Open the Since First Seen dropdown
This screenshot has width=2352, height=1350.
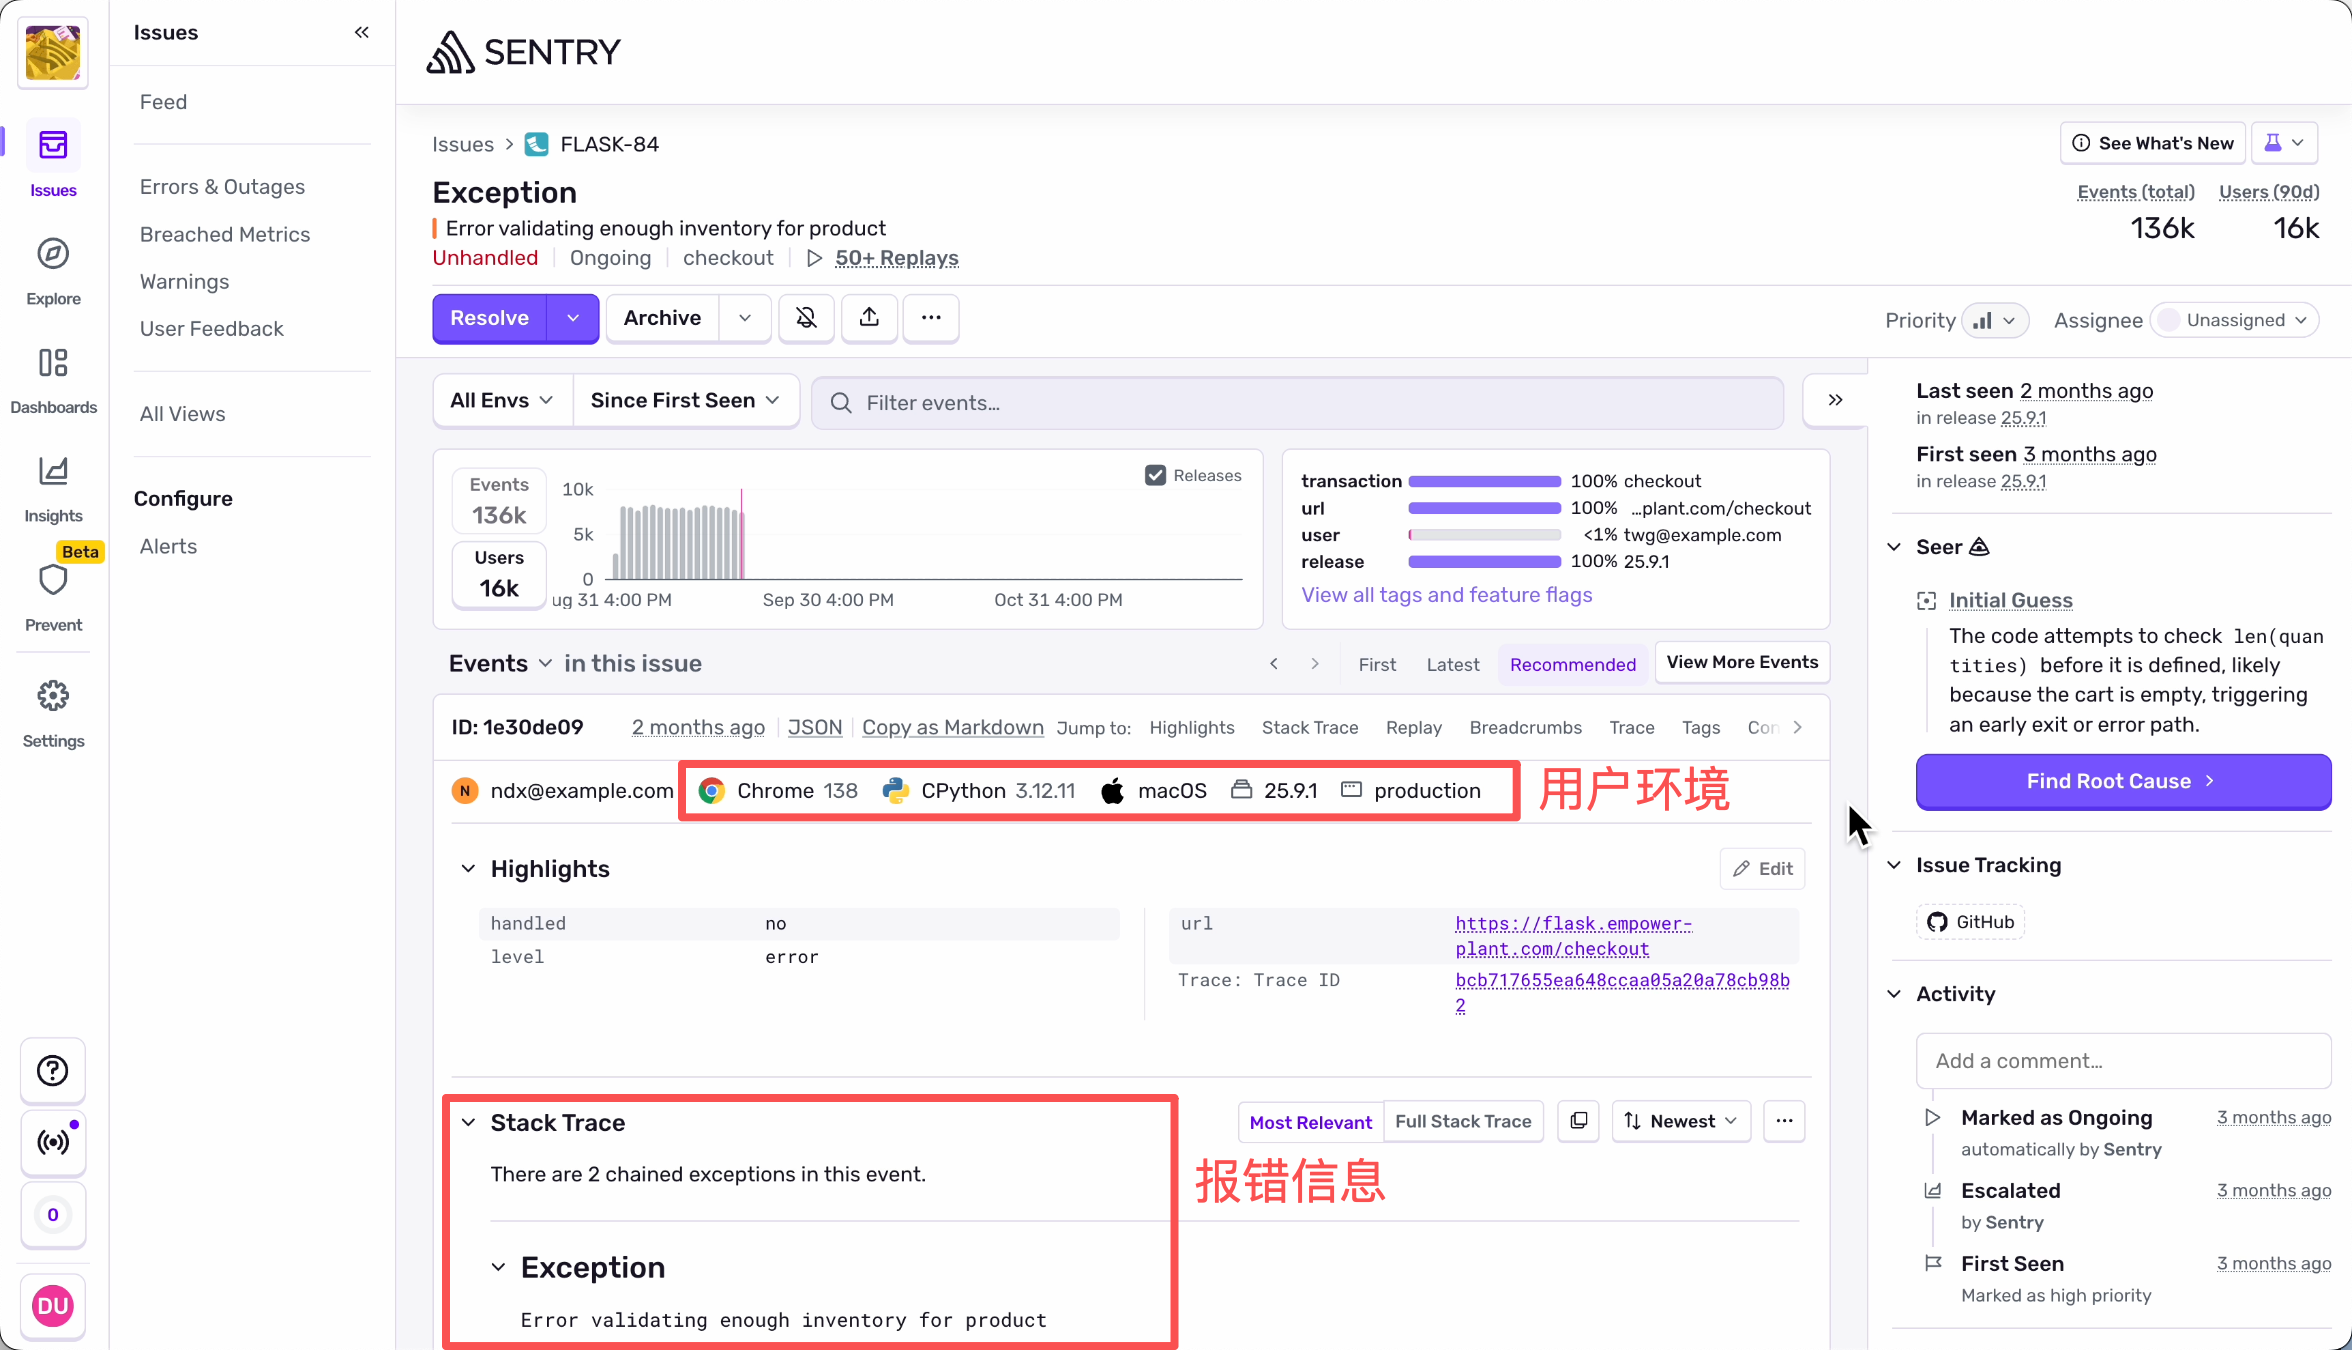pyautogui.click(x=685, y=400)
